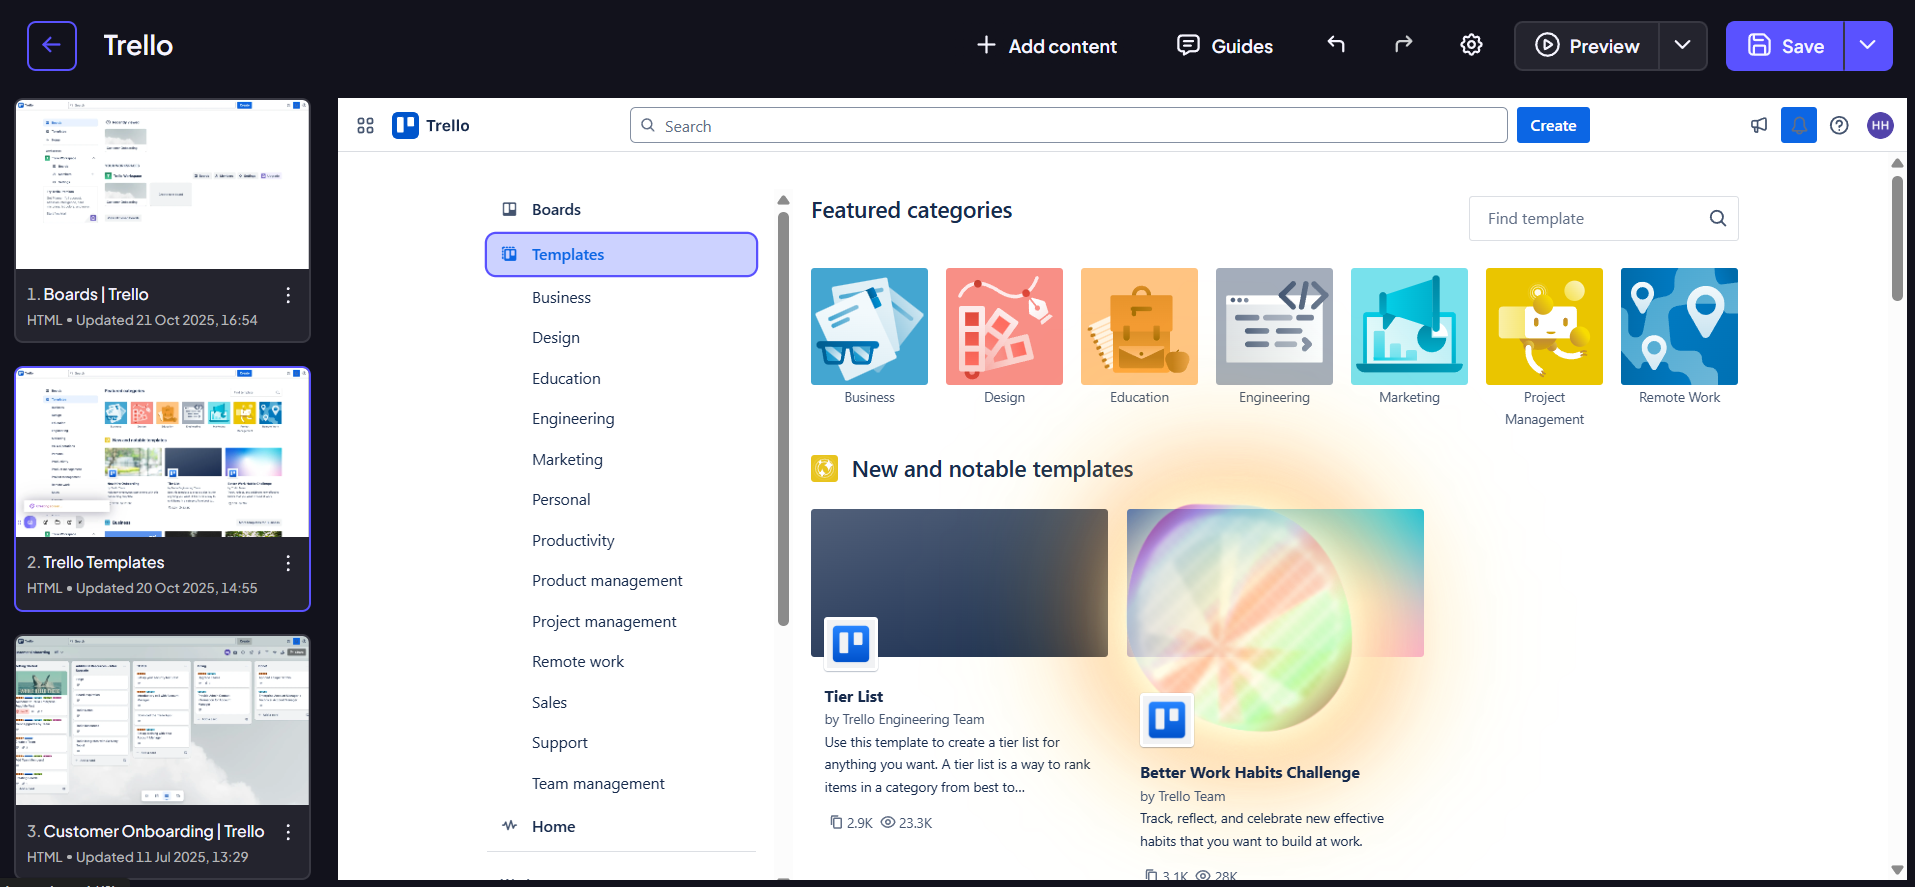Image resolution: width=1915 pixels, height=887 pixels.
Task: Open options menu for Trello Templates slide
Action: click(x=288, y=563)
